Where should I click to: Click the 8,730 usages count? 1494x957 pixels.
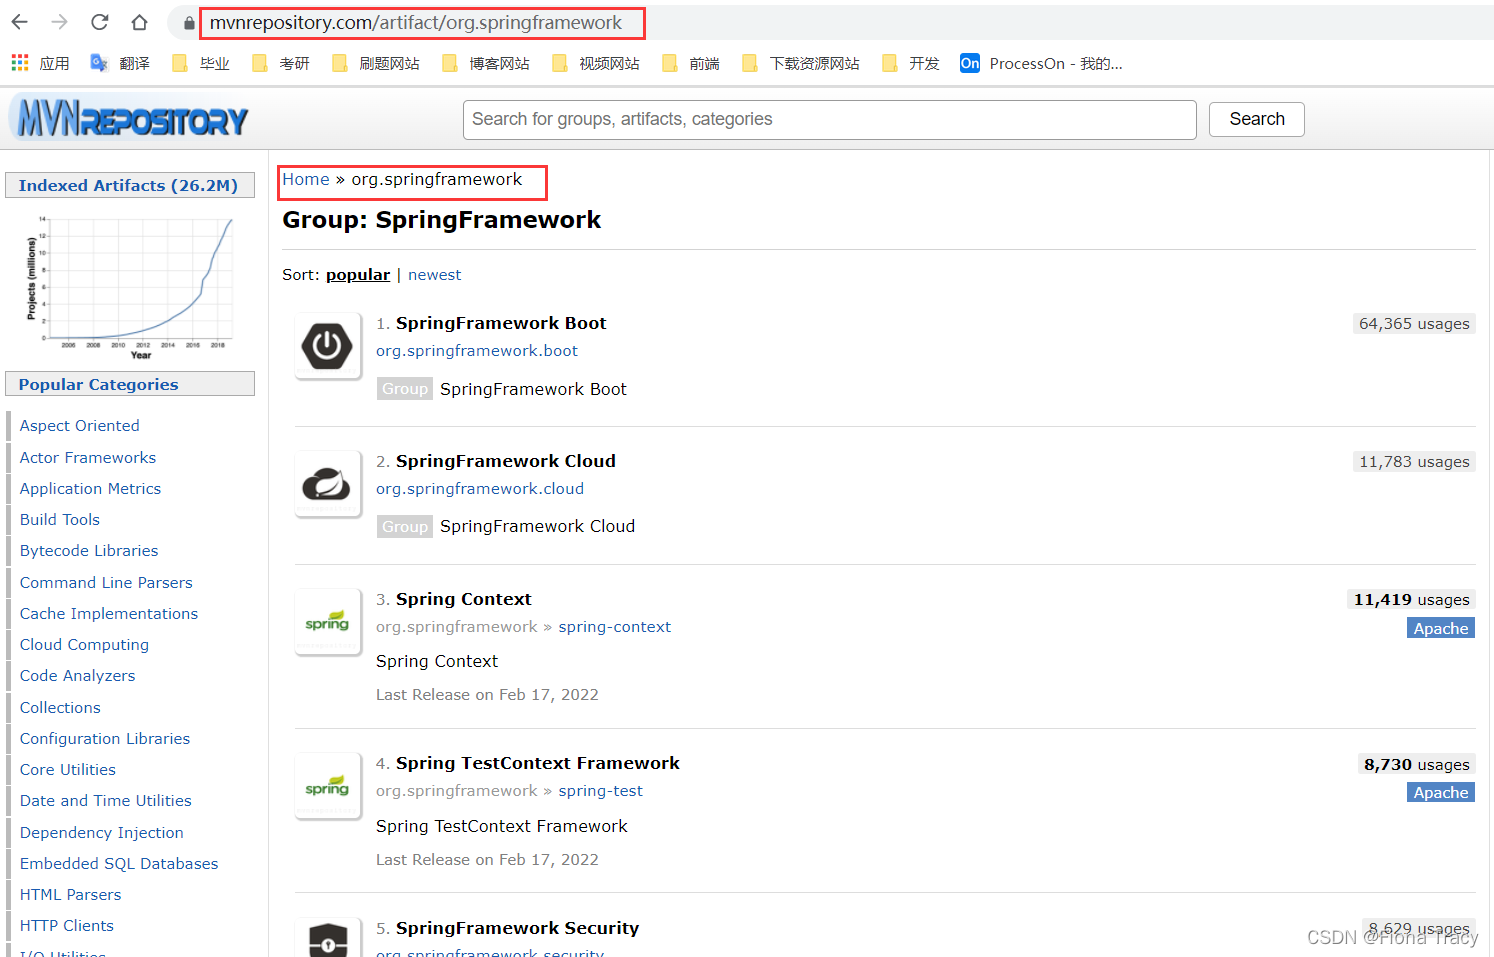(x=1417, y=765)
